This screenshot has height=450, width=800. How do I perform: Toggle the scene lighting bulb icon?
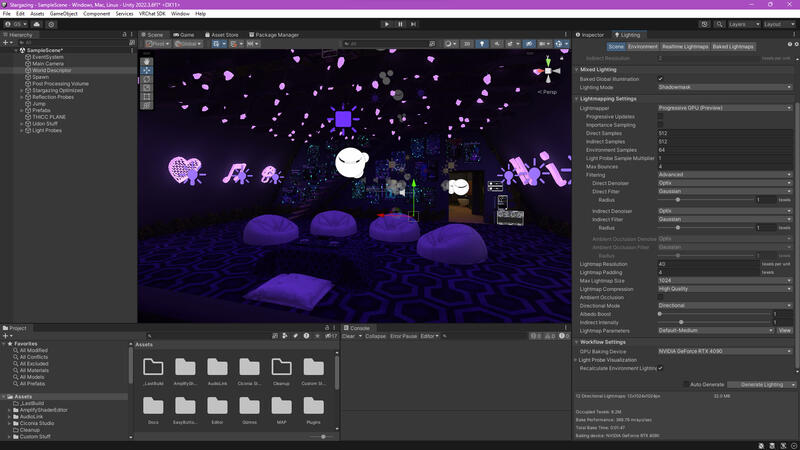pyautogui.click(x=481, y=44)
